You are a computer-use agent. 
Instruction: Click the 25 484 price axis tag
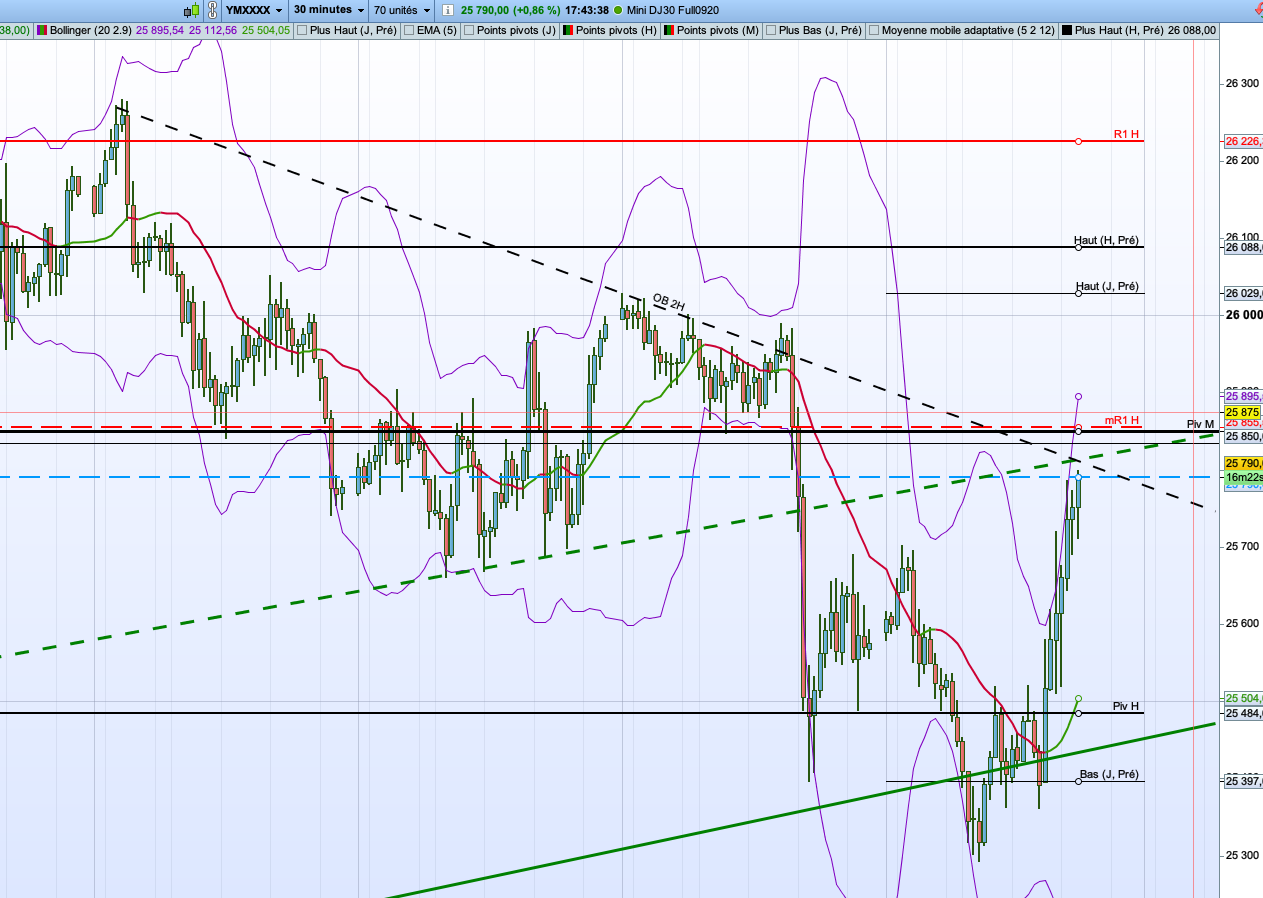click(x=1243, y=713)
